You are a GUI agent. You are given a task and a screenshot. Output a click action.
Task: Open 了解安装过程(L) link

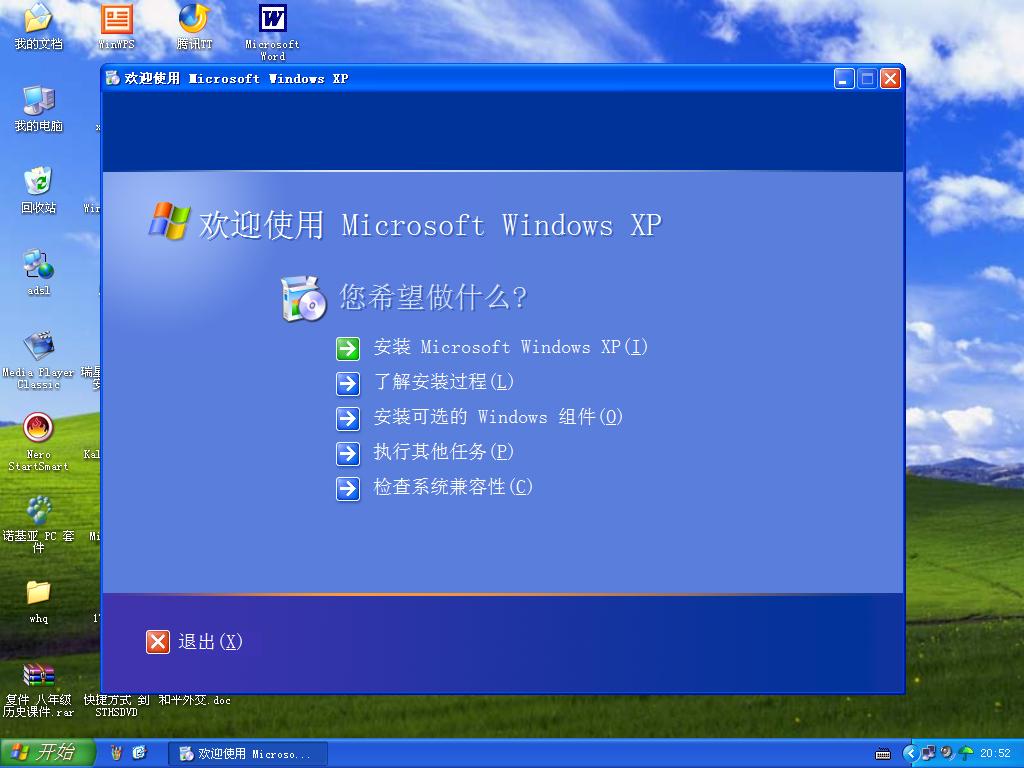[x=443, y=382]
